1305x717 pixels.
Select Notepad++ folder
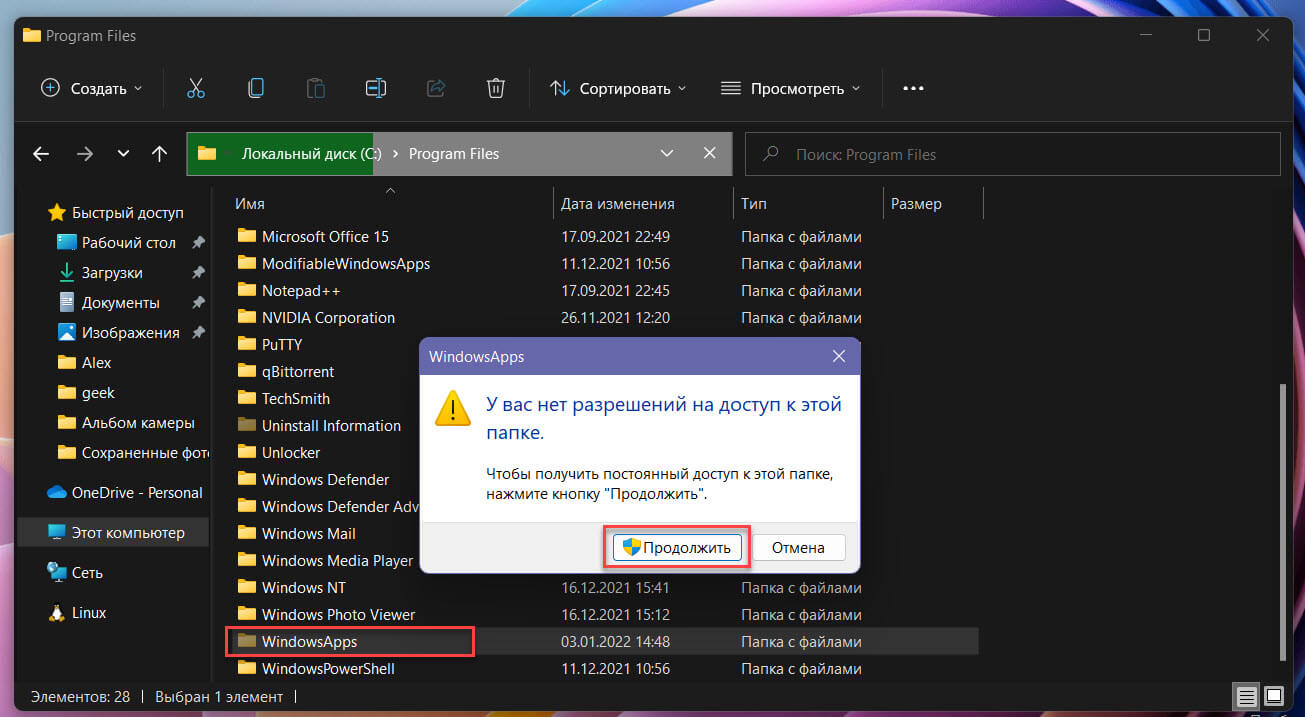coord(301,291)
